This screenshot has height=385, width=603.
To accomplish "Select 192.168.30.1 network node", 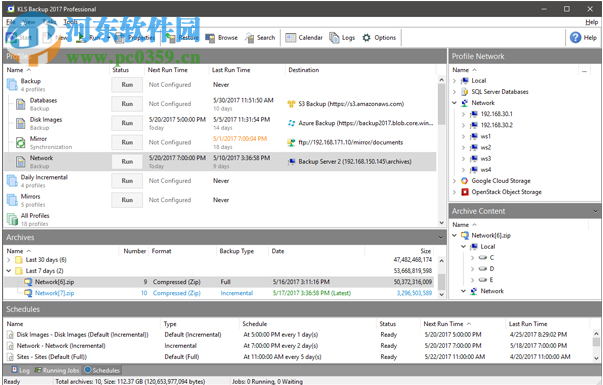I will (x=496, y=114).
